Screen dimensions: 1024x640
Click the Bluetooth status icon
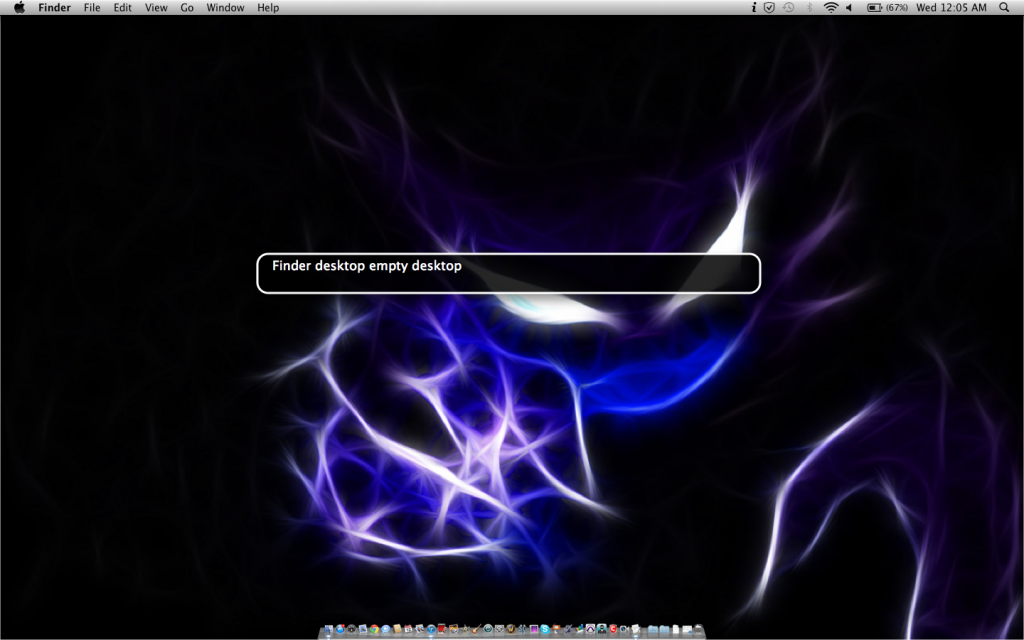coord(810,8)
